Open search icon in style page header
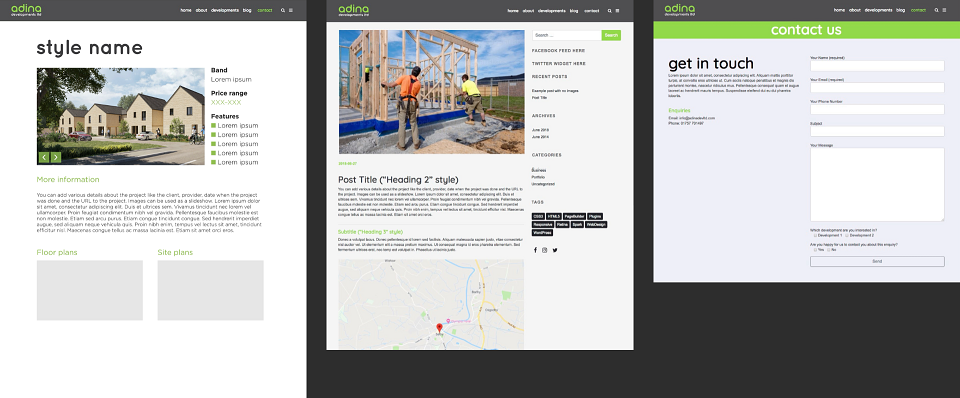 283,10
